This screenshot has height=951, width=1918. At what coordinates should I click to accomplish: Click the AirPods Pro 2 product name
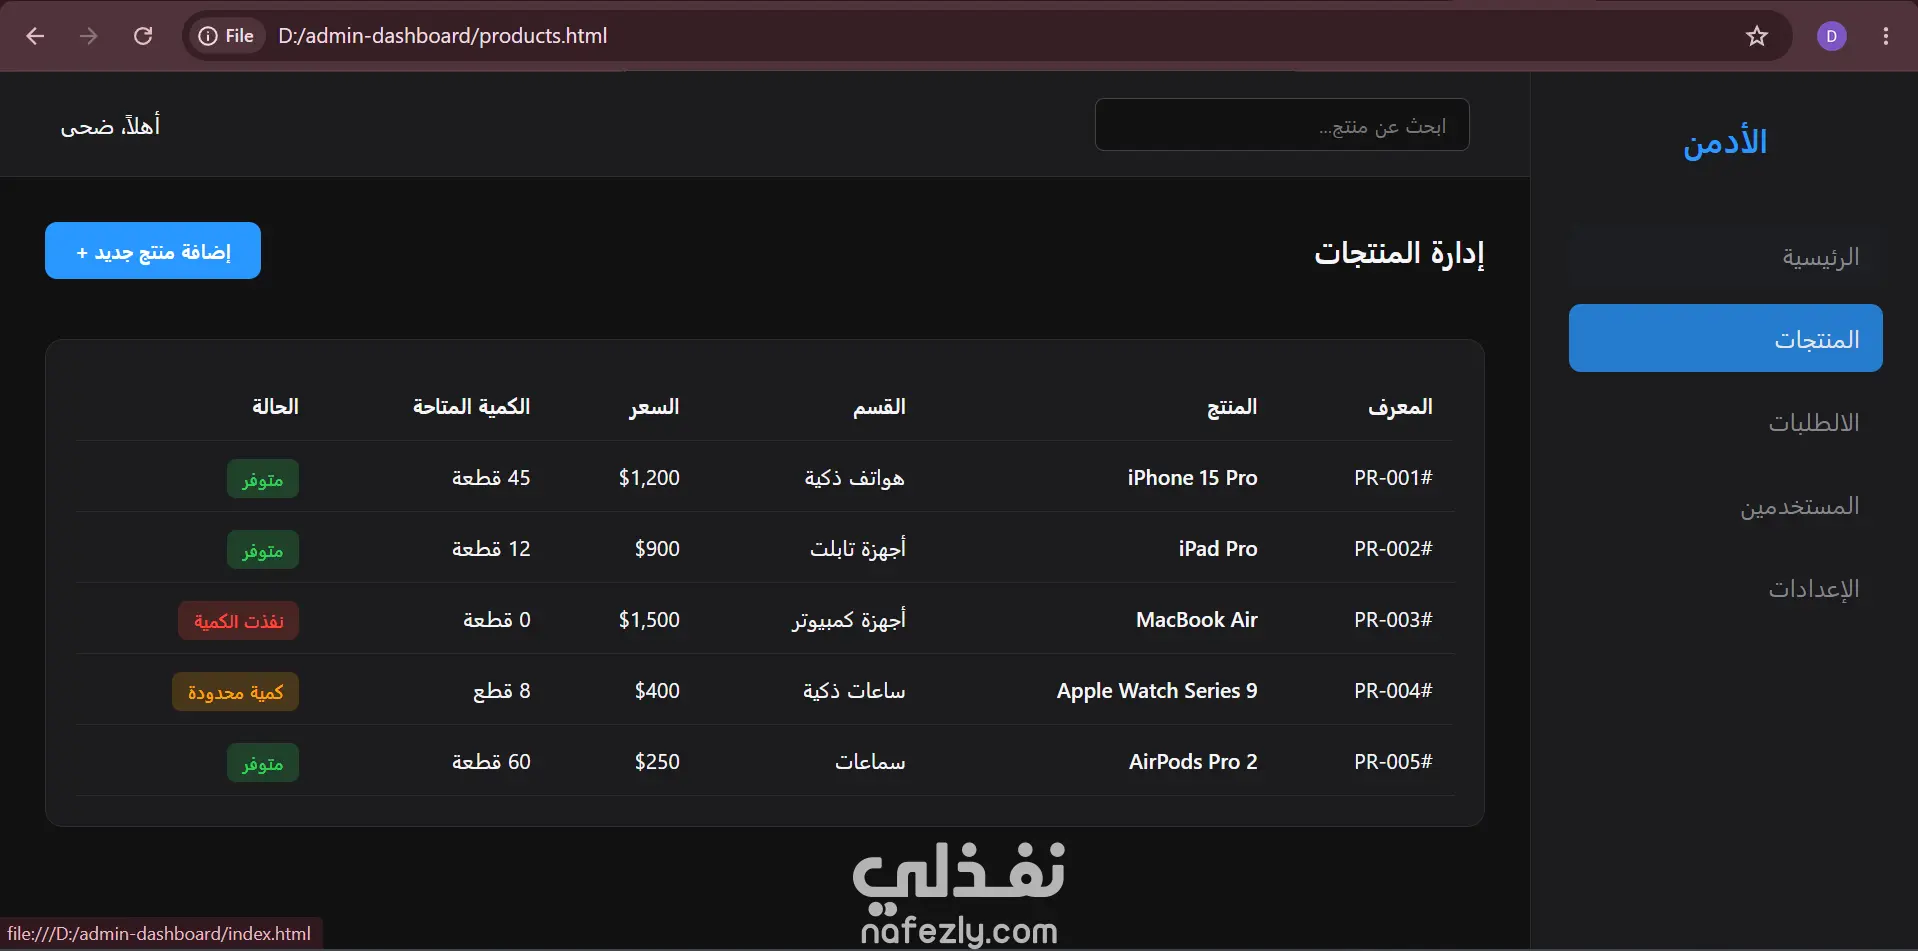tap(1193, 762)
